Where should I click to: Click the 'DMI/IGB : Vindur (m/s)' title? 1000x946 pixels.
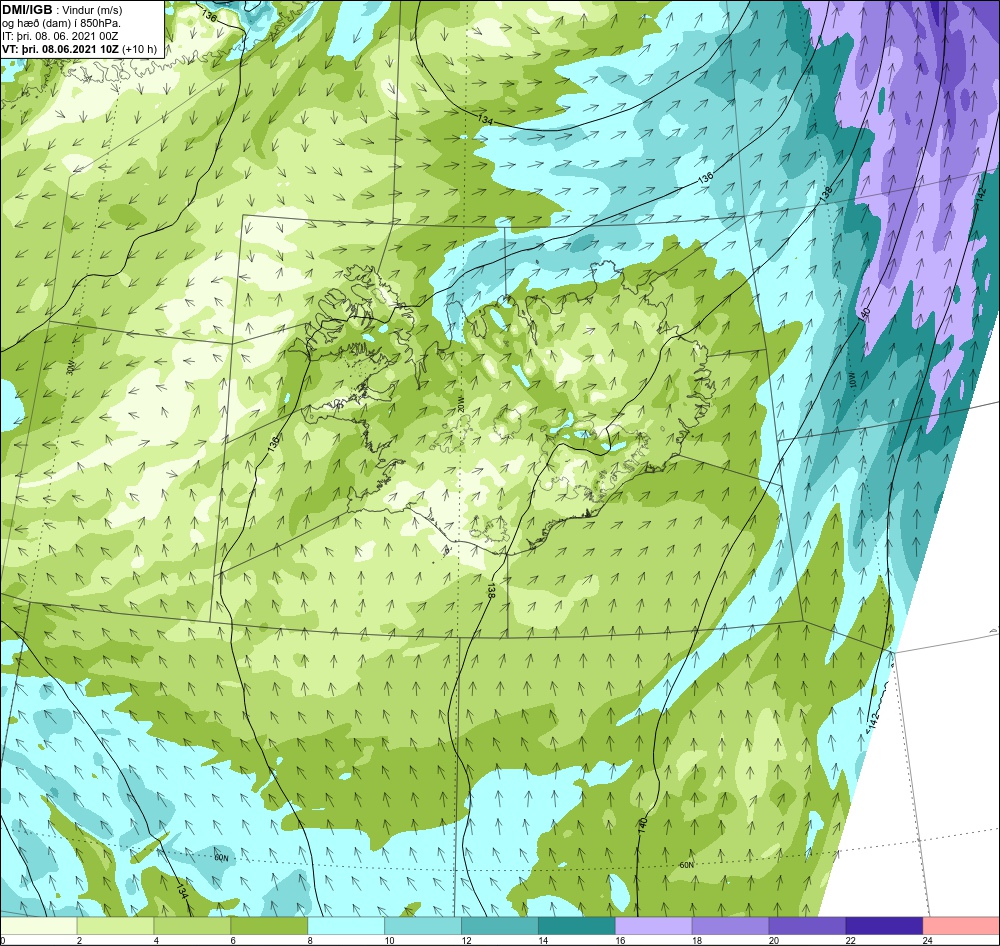[62, 10]
